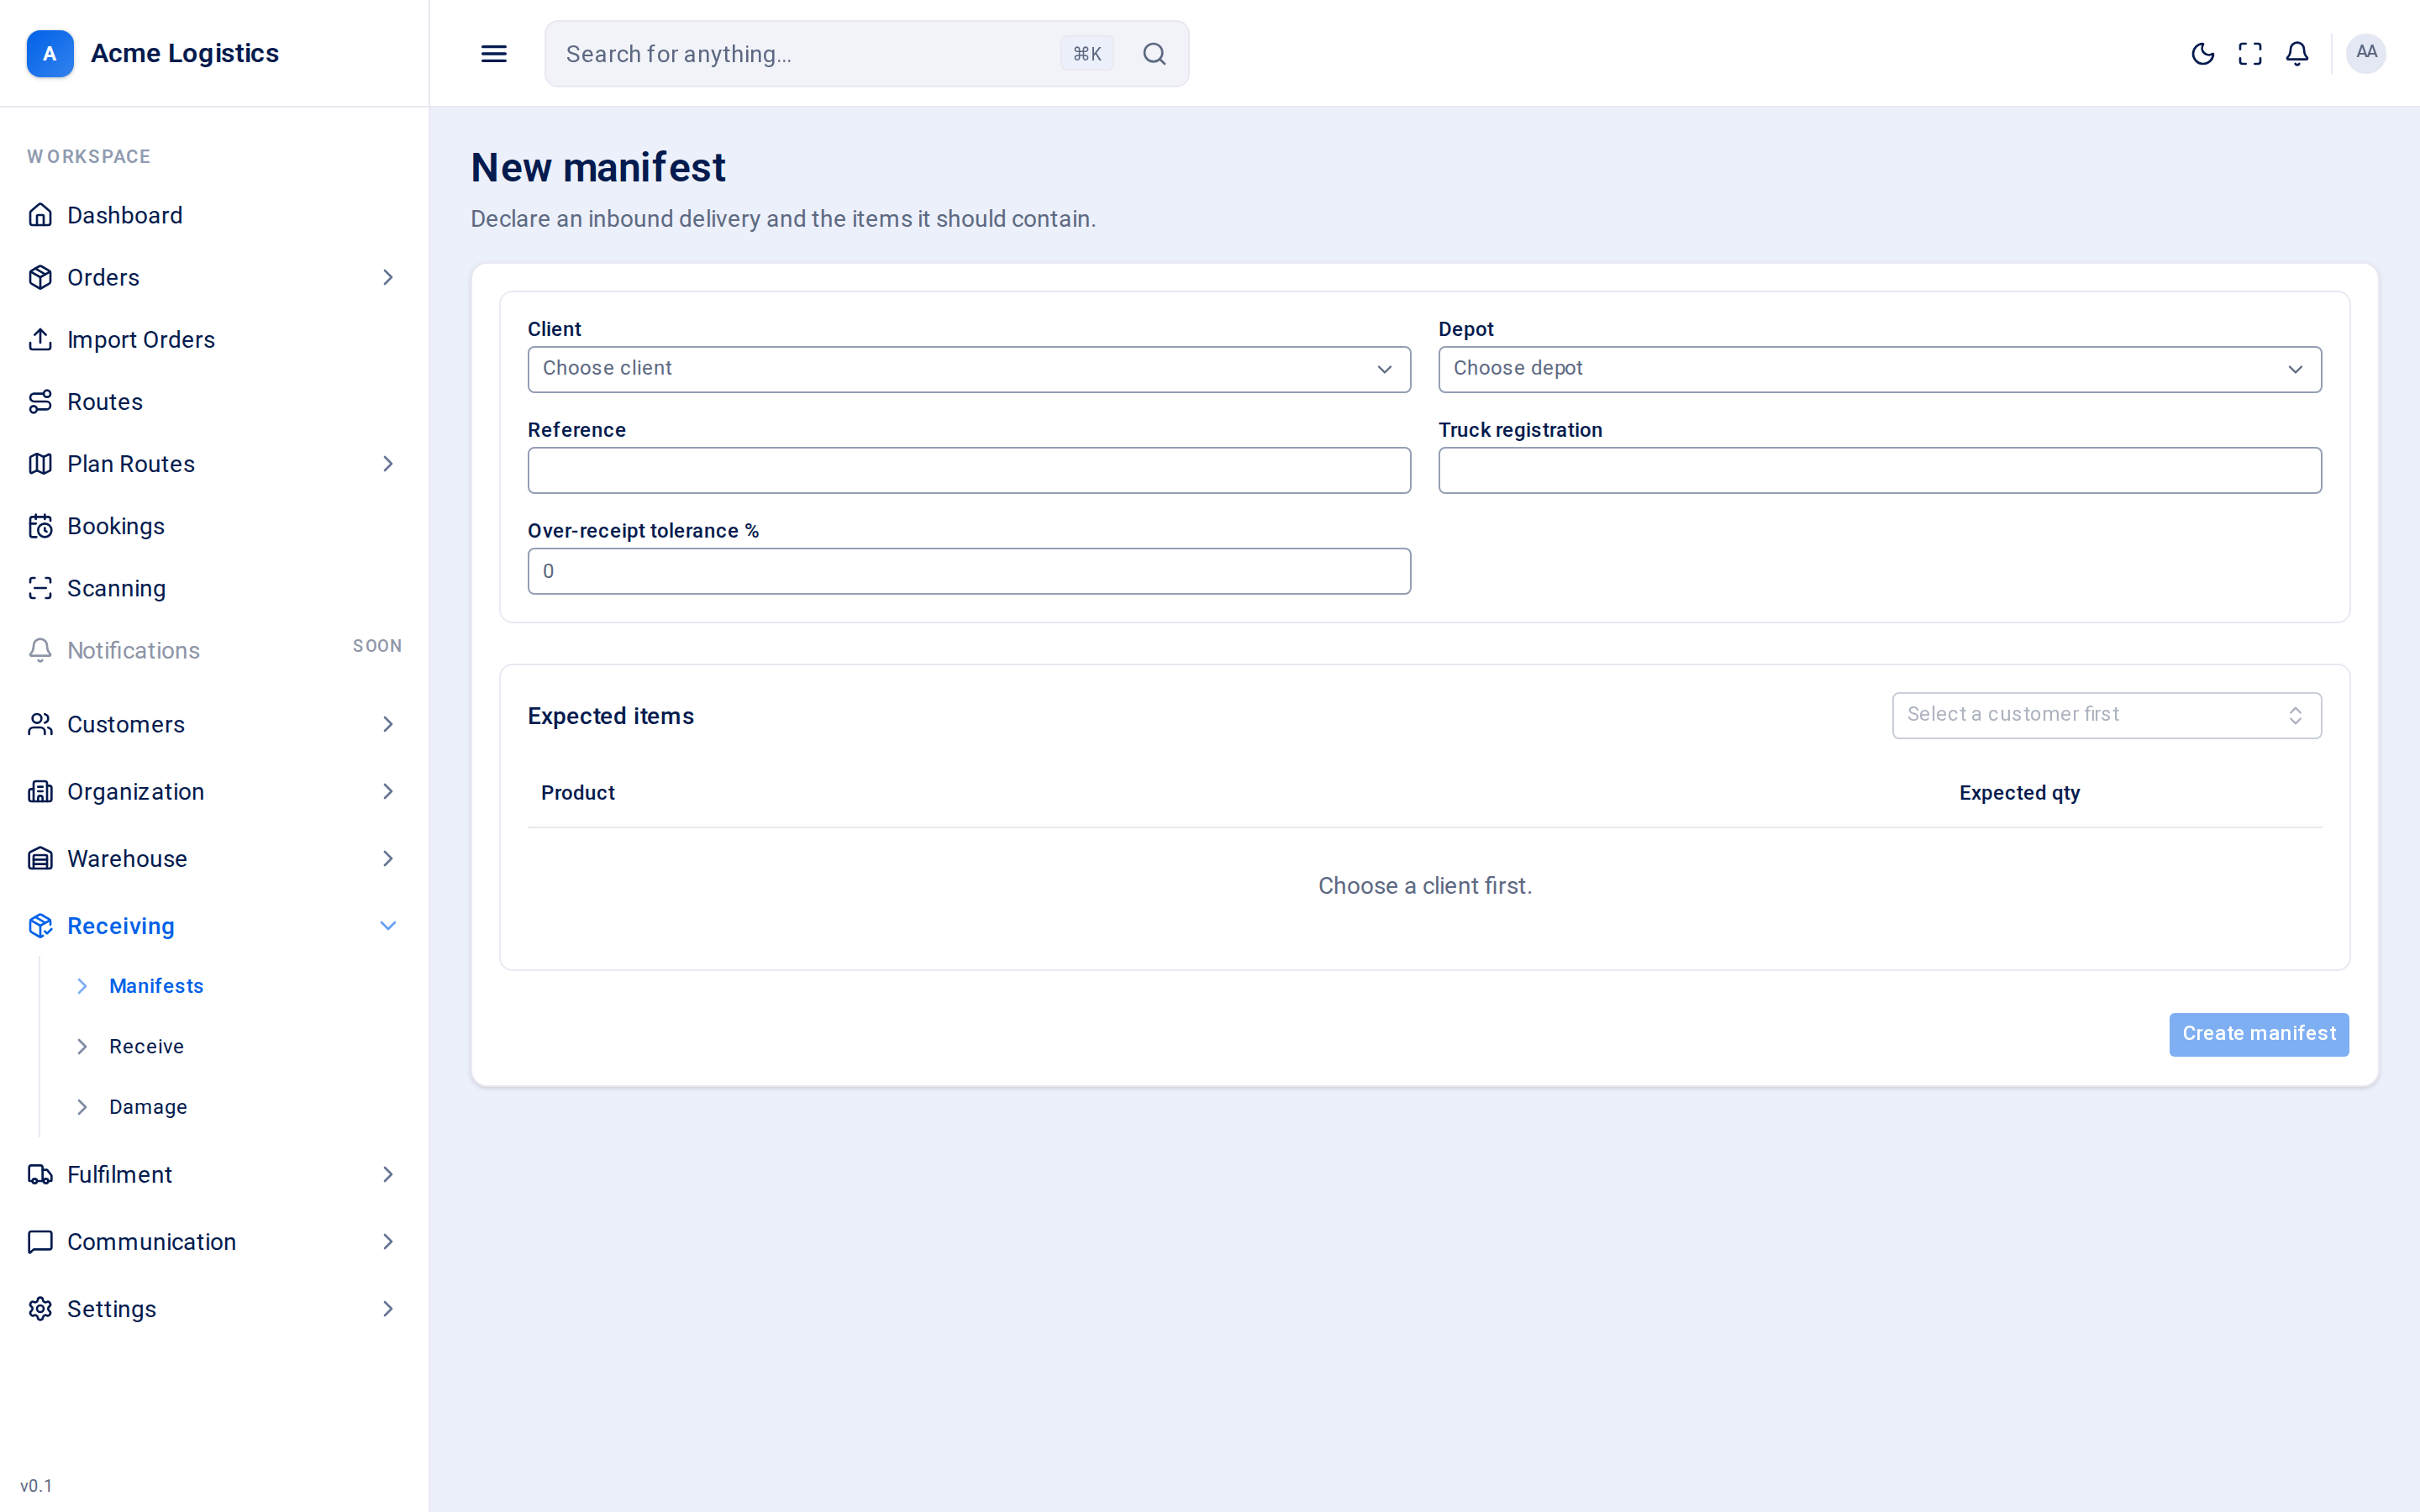Screen dimensions: 2420x1512
Task: Collapse the Receiving section chevron
Action: [x=388, y=926]
